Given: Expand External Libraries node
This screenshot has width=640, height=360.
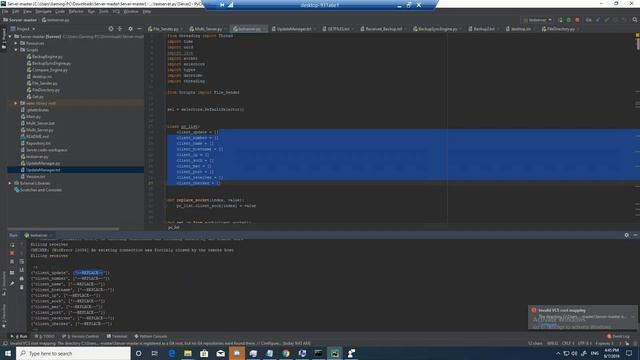Looking at the screenshot, I should click(10, 183).
